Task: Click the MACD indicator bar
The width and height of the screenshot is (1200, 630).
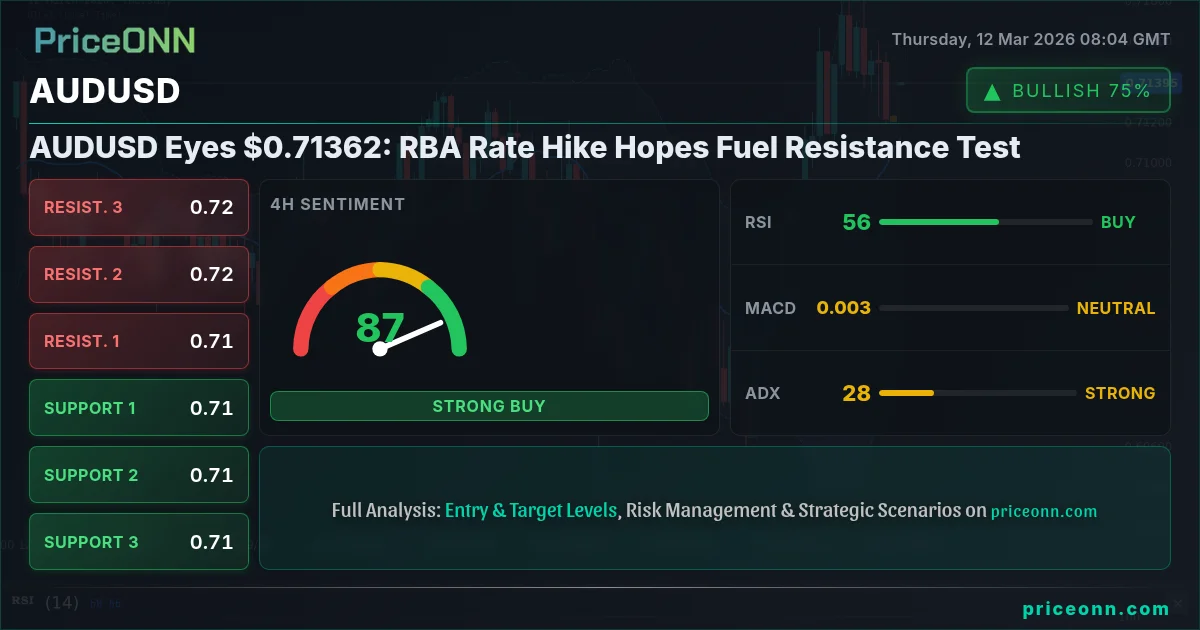Action: pos(973,308)
